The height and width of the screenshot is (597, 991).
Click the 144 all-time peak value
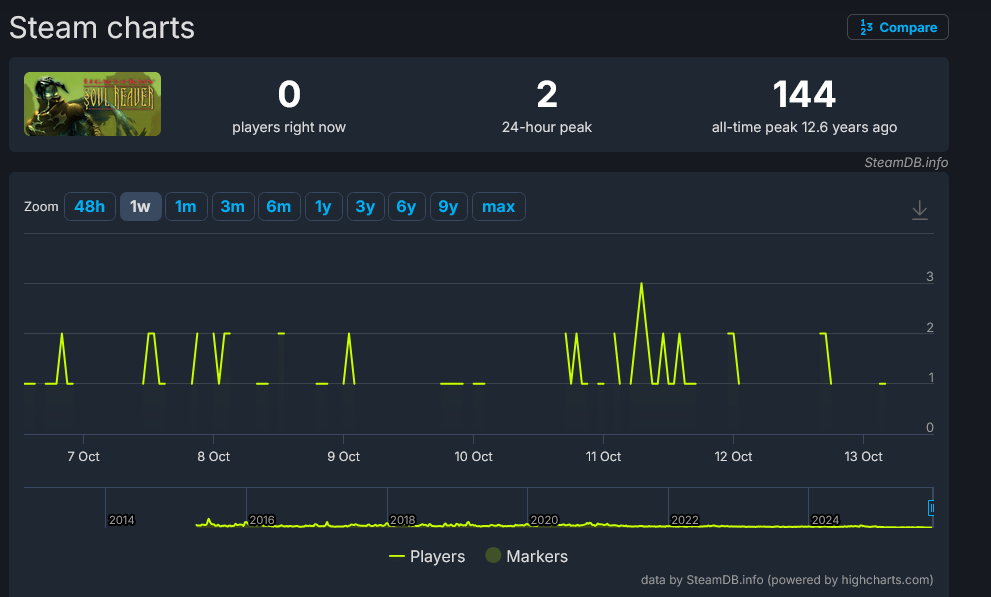click(x=804, y=95)
